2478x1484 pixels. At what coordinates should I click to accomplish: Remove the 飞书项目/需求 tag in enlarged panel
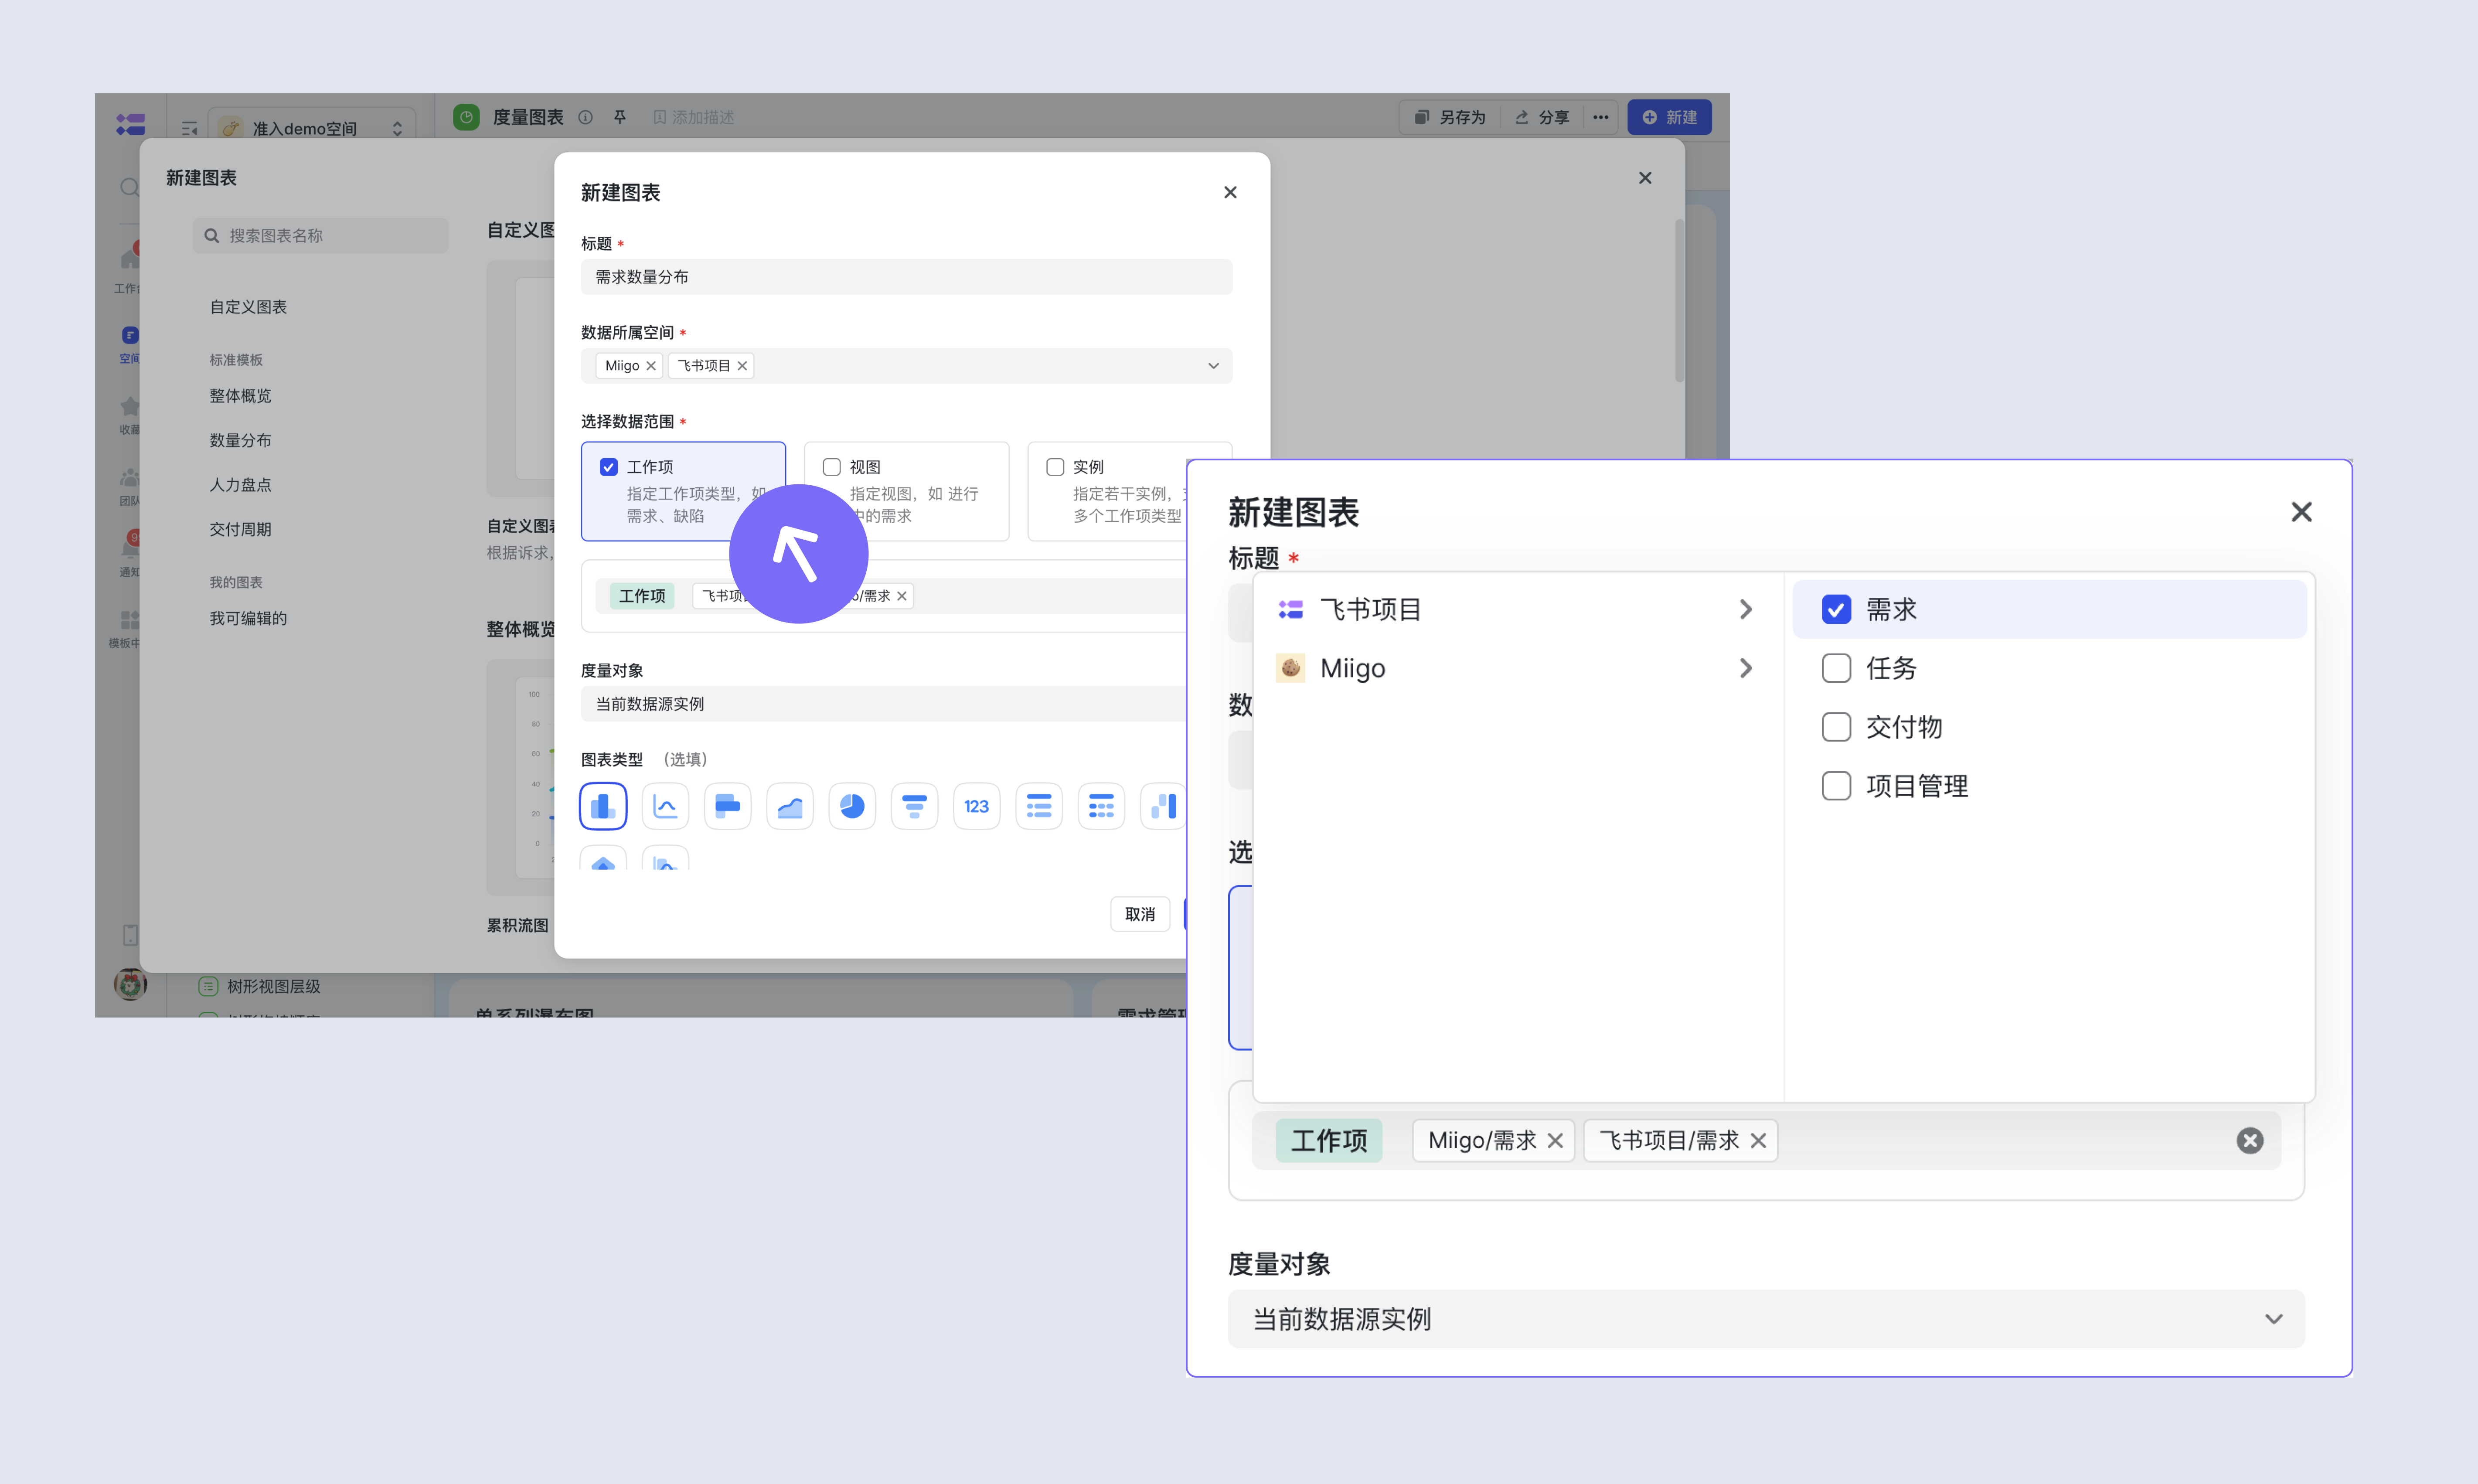click(x=1758, y=1140)
